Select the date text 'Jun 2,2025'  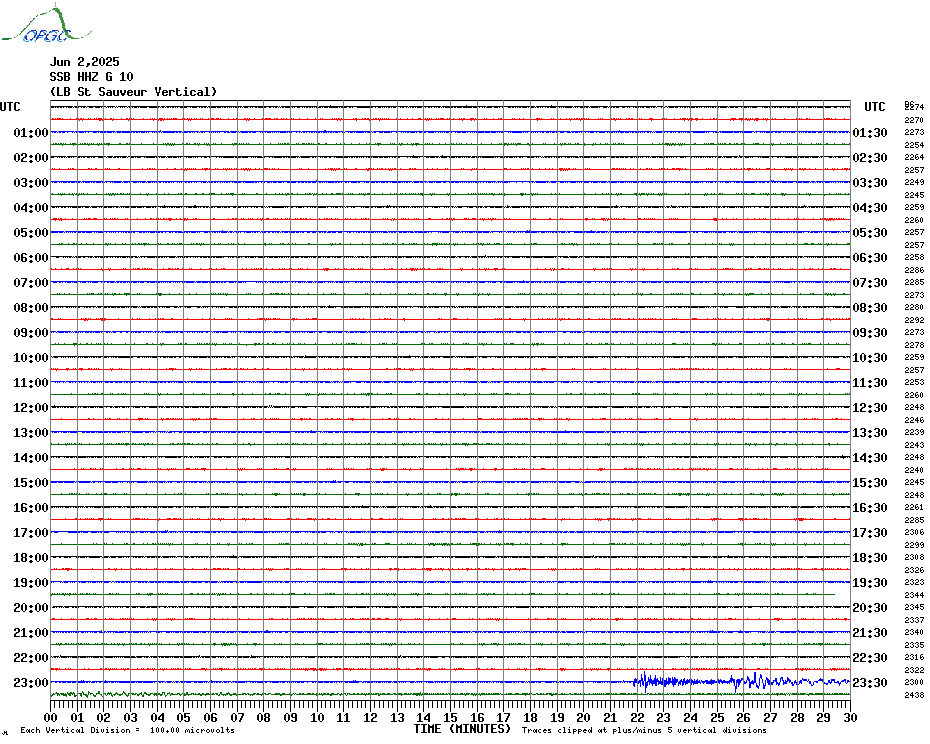pos(84,62)
